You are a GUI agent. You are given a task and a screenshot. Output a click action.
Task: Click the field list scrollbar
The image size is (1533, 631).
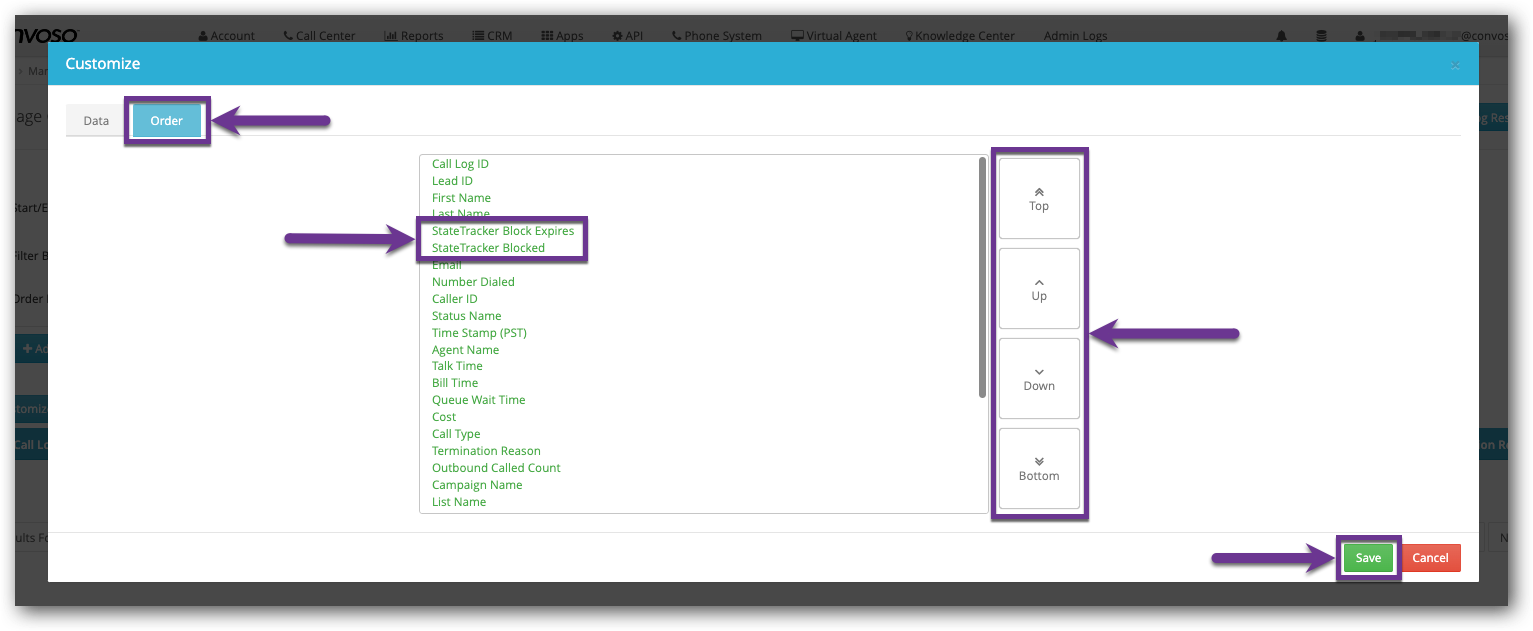[x=982, y=278]
